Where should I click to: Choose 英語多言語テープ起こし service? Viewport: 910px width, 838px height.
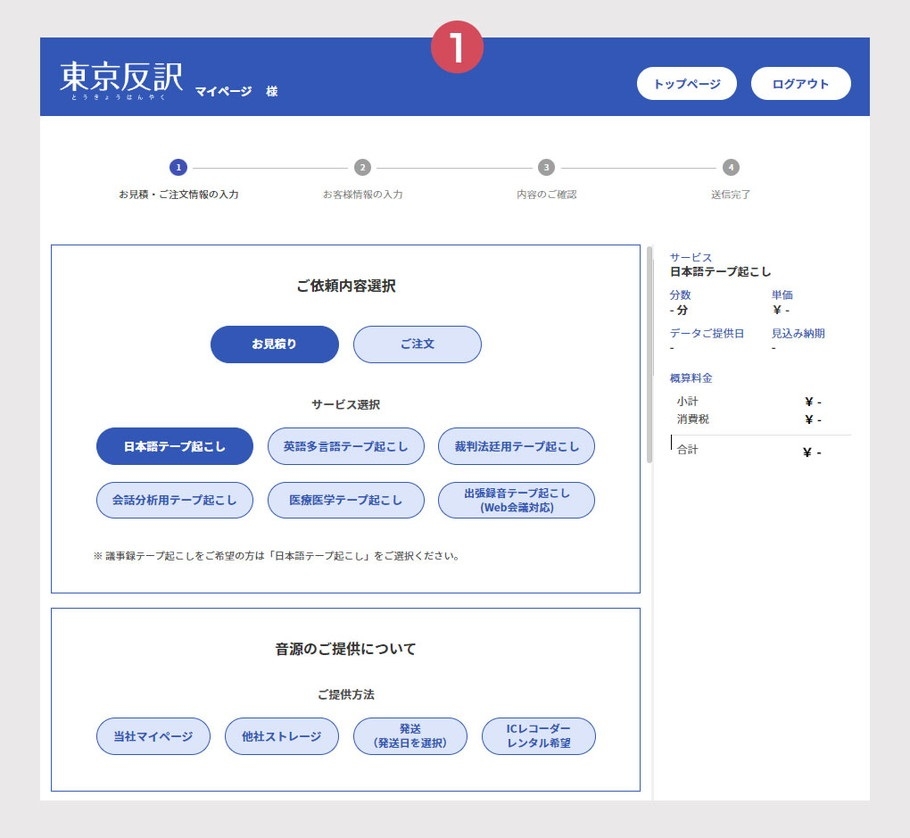click(x=346, y=446)
